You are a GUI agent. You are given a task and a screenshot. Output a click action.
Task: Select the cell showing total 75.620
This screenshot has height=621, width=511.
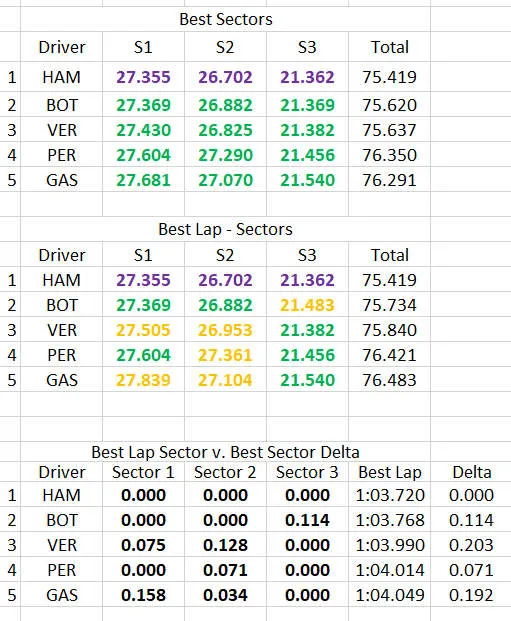click(x=390, y=105)
